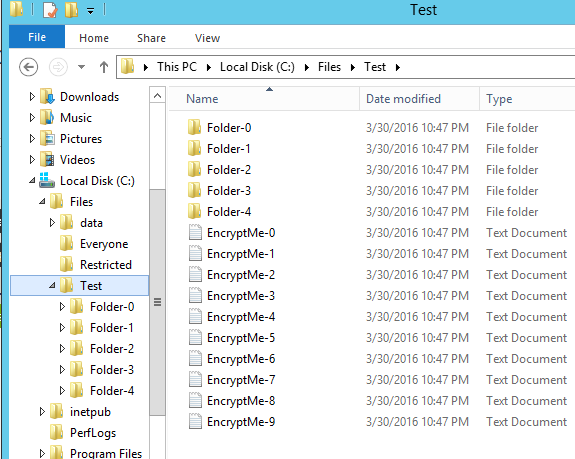Click the Up one level arrow
This screenshot has height=459, width=575.
point(104,67)
